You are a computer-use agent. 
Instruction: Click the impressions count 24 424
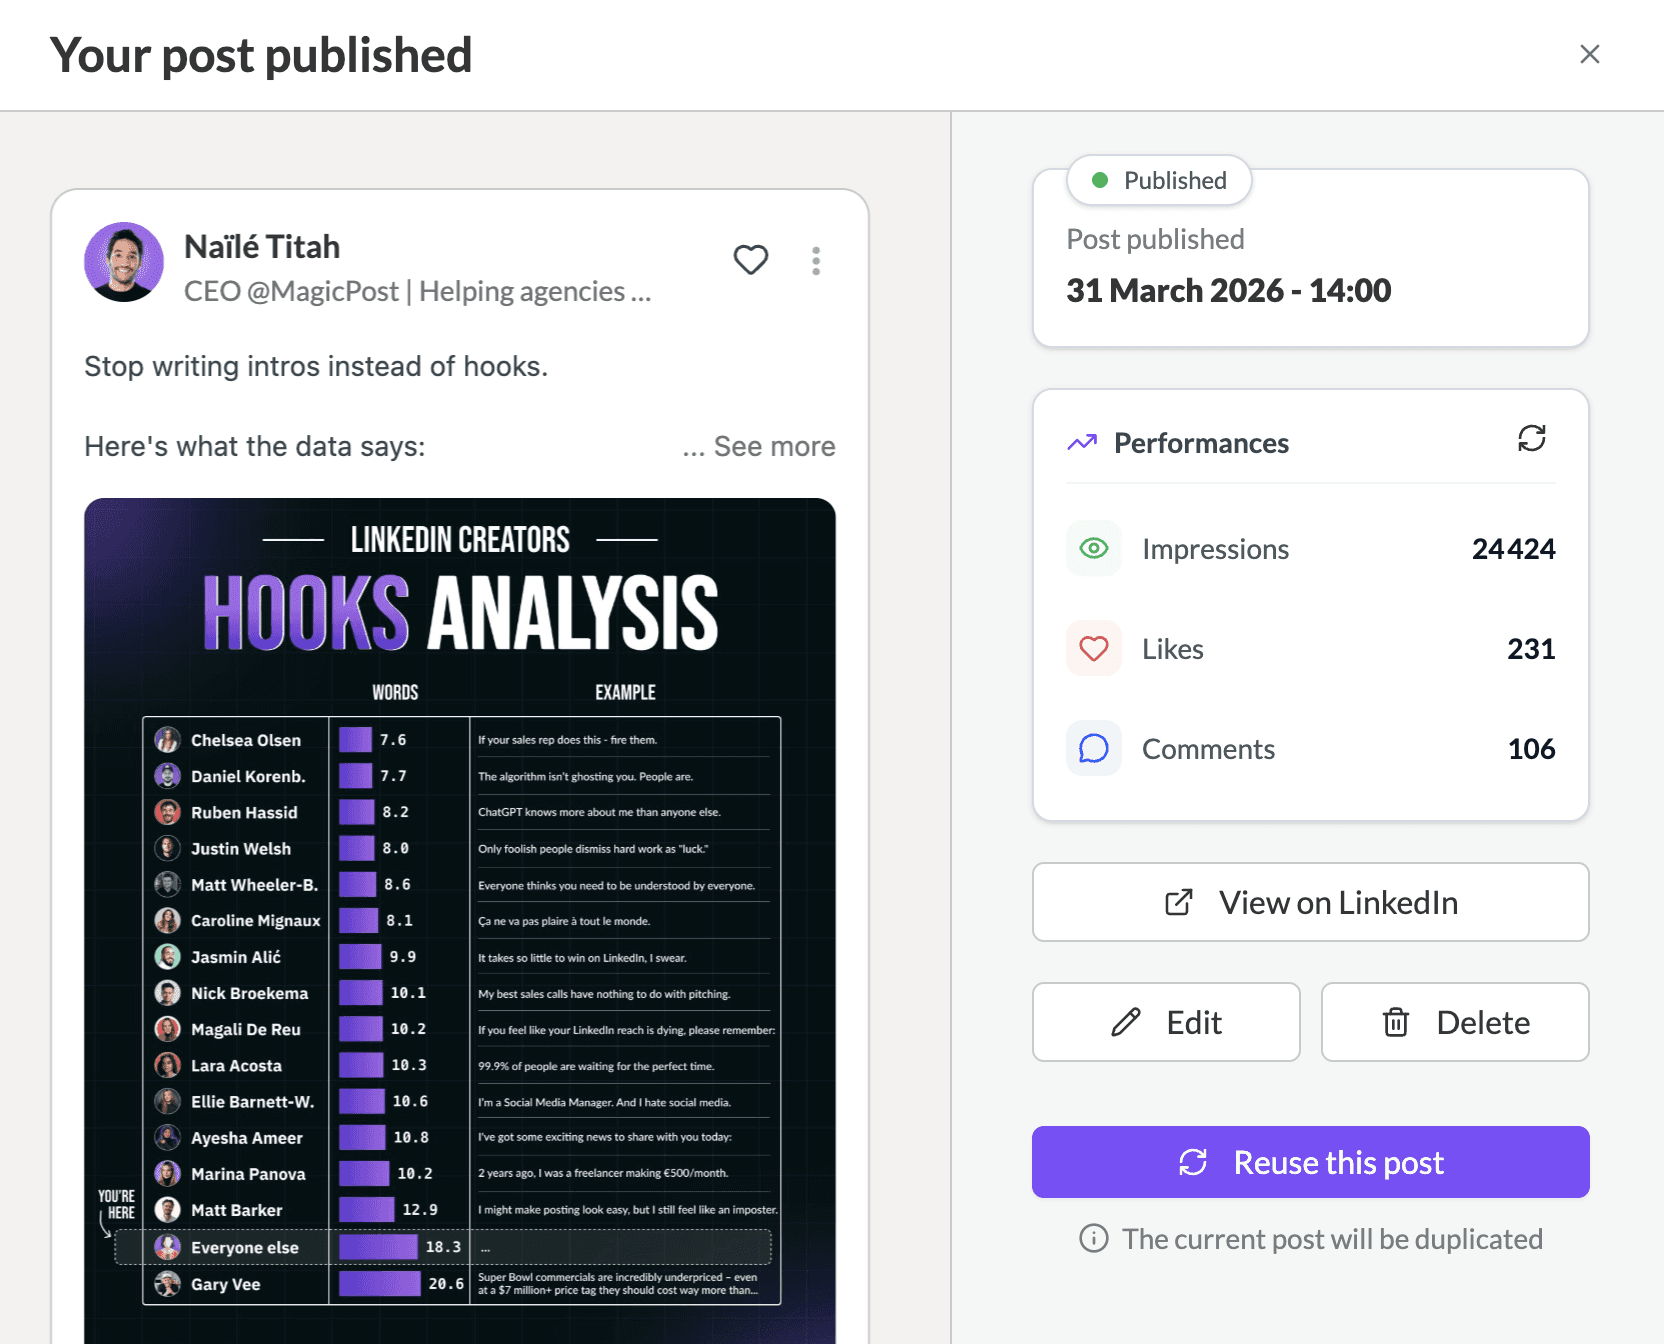pos(1513,548)
